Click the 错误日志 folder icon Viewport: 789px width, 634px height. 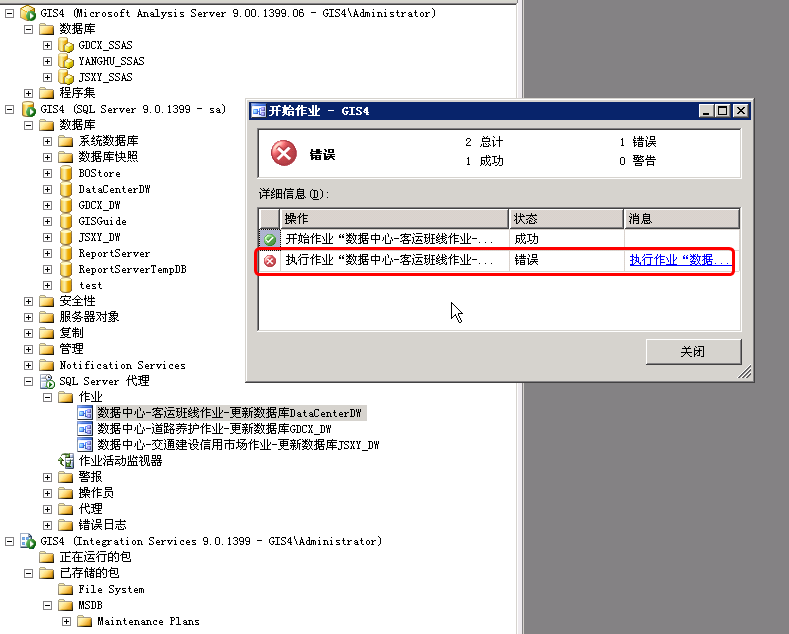[x=66, y=525]
